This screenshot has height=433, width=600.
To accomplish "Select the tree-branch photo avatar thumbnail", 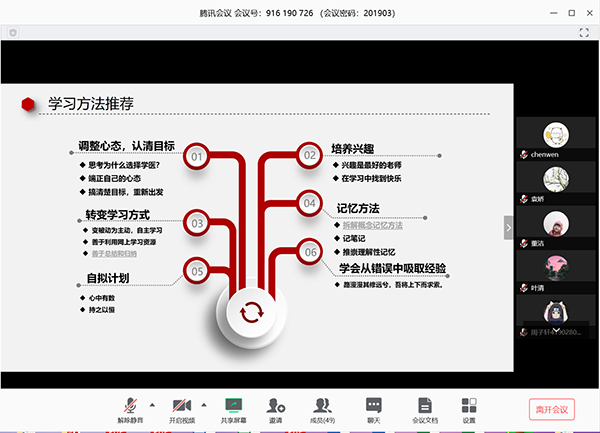I will 556,179.
